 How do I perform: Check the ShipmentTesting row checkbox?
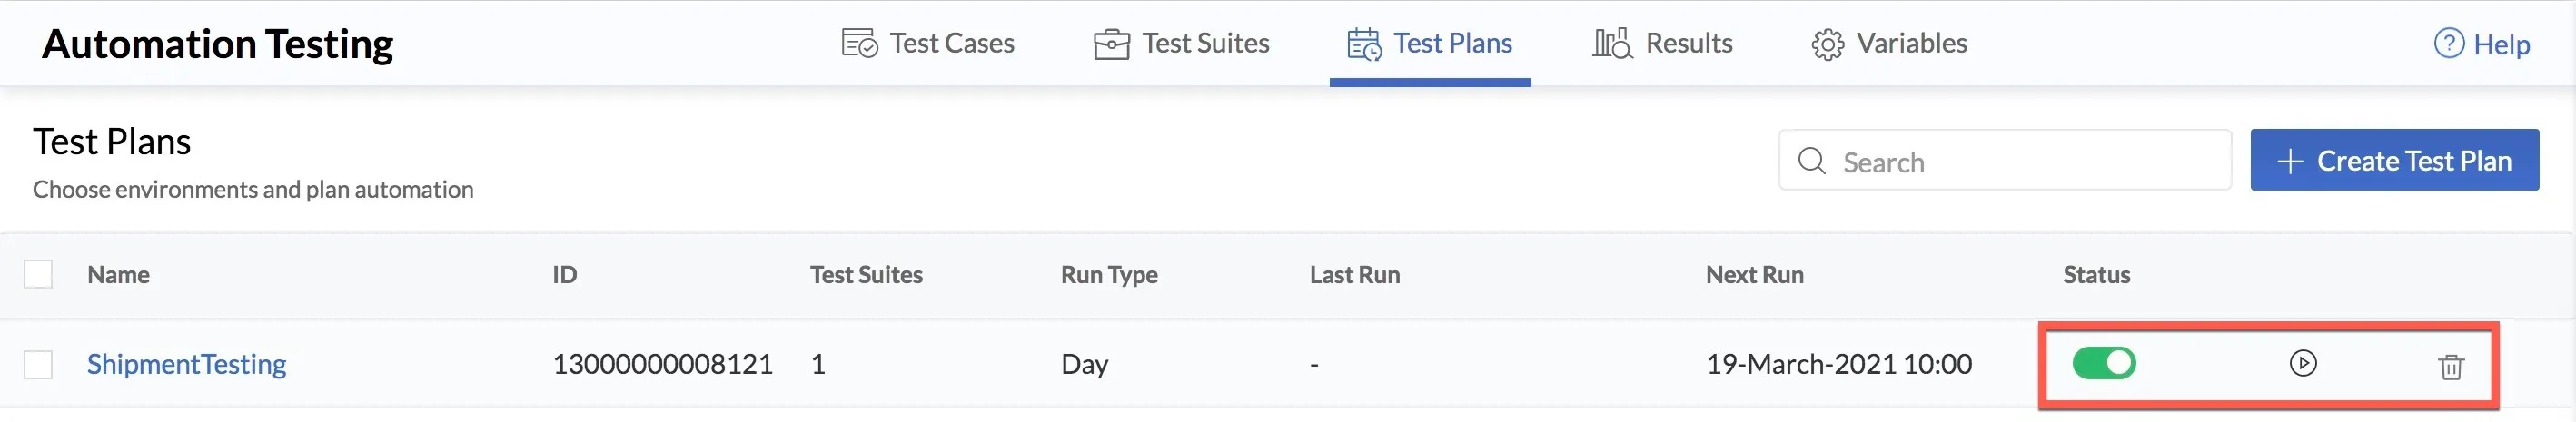point(38,365)
